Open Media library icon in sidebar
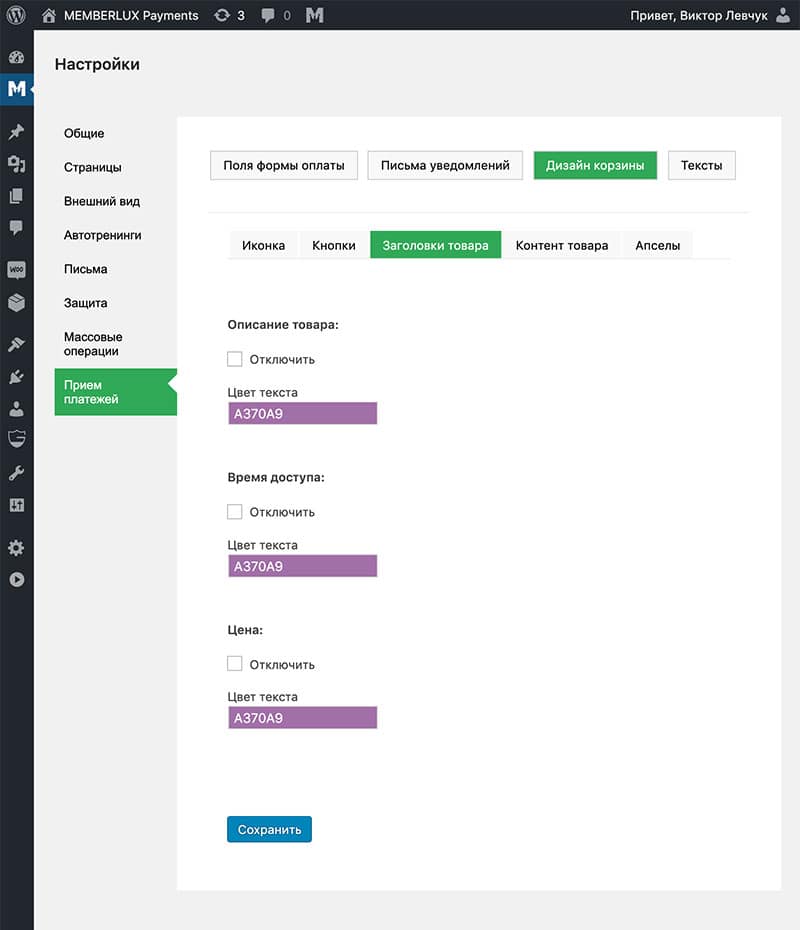Image resolution: width=800 pixels, height=930 pixels. coord(16,164)
